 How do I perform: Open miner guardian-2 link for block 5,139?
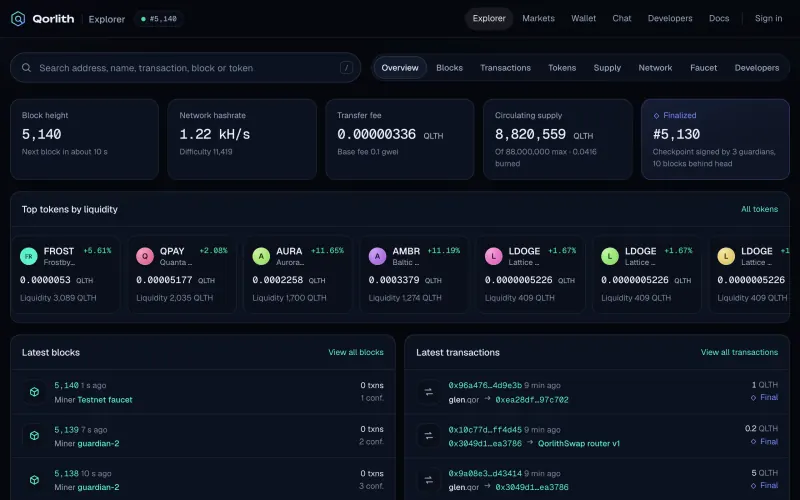(x=98, y=444)
